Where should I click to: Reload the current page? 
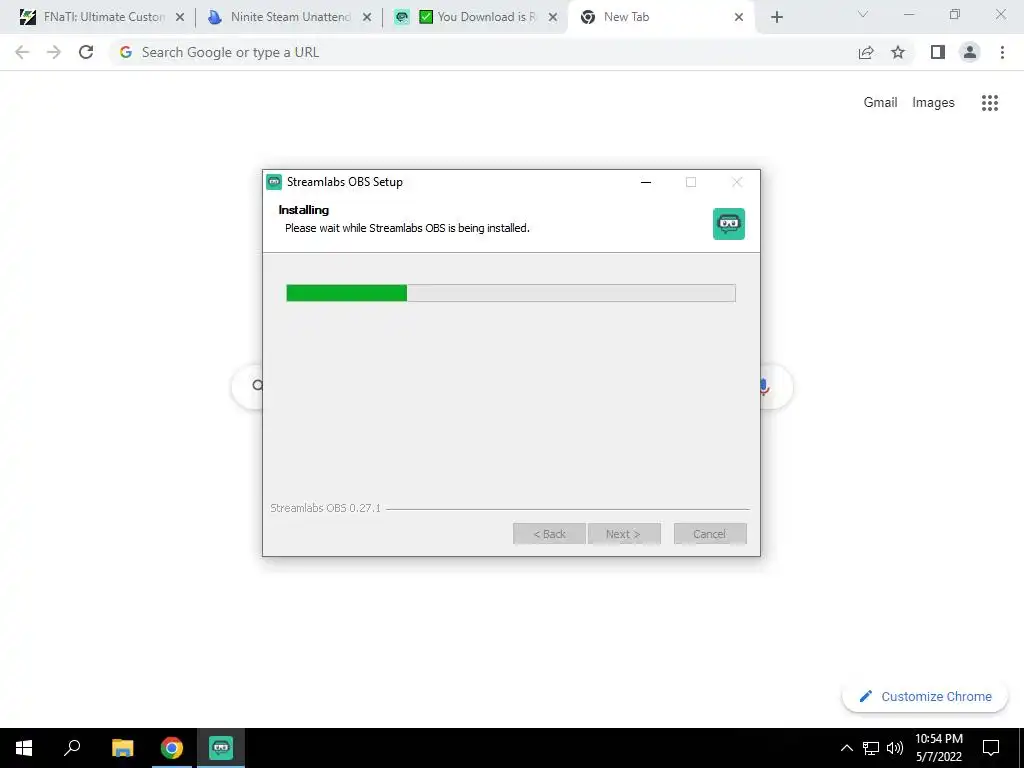coord(86,52)
